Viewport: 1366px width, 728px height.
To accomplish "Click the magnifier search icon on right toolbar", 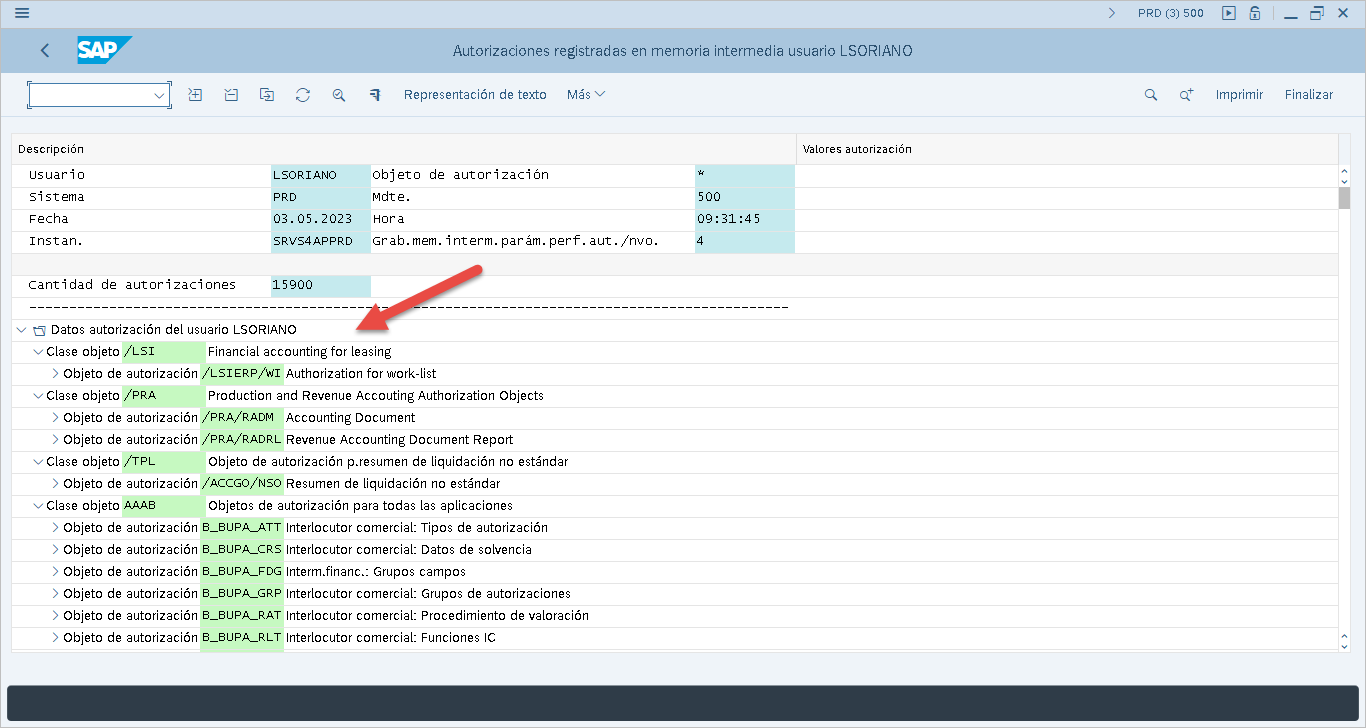I will click(1151, 95).
